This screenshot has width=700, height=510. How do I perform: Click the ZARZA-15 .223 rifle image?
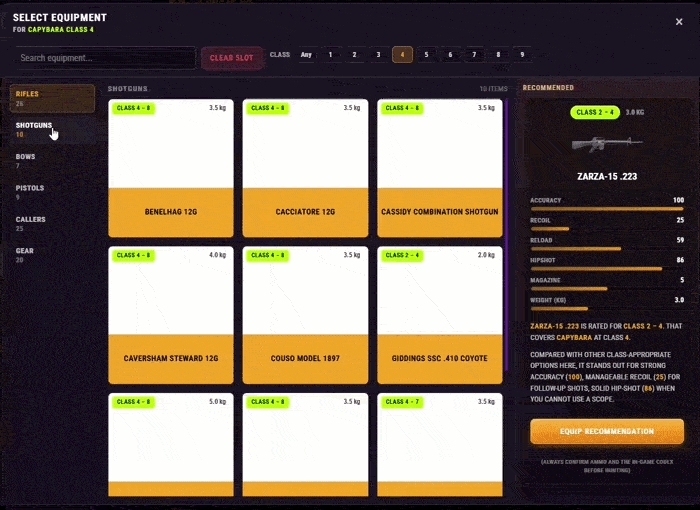pos(607,144)
